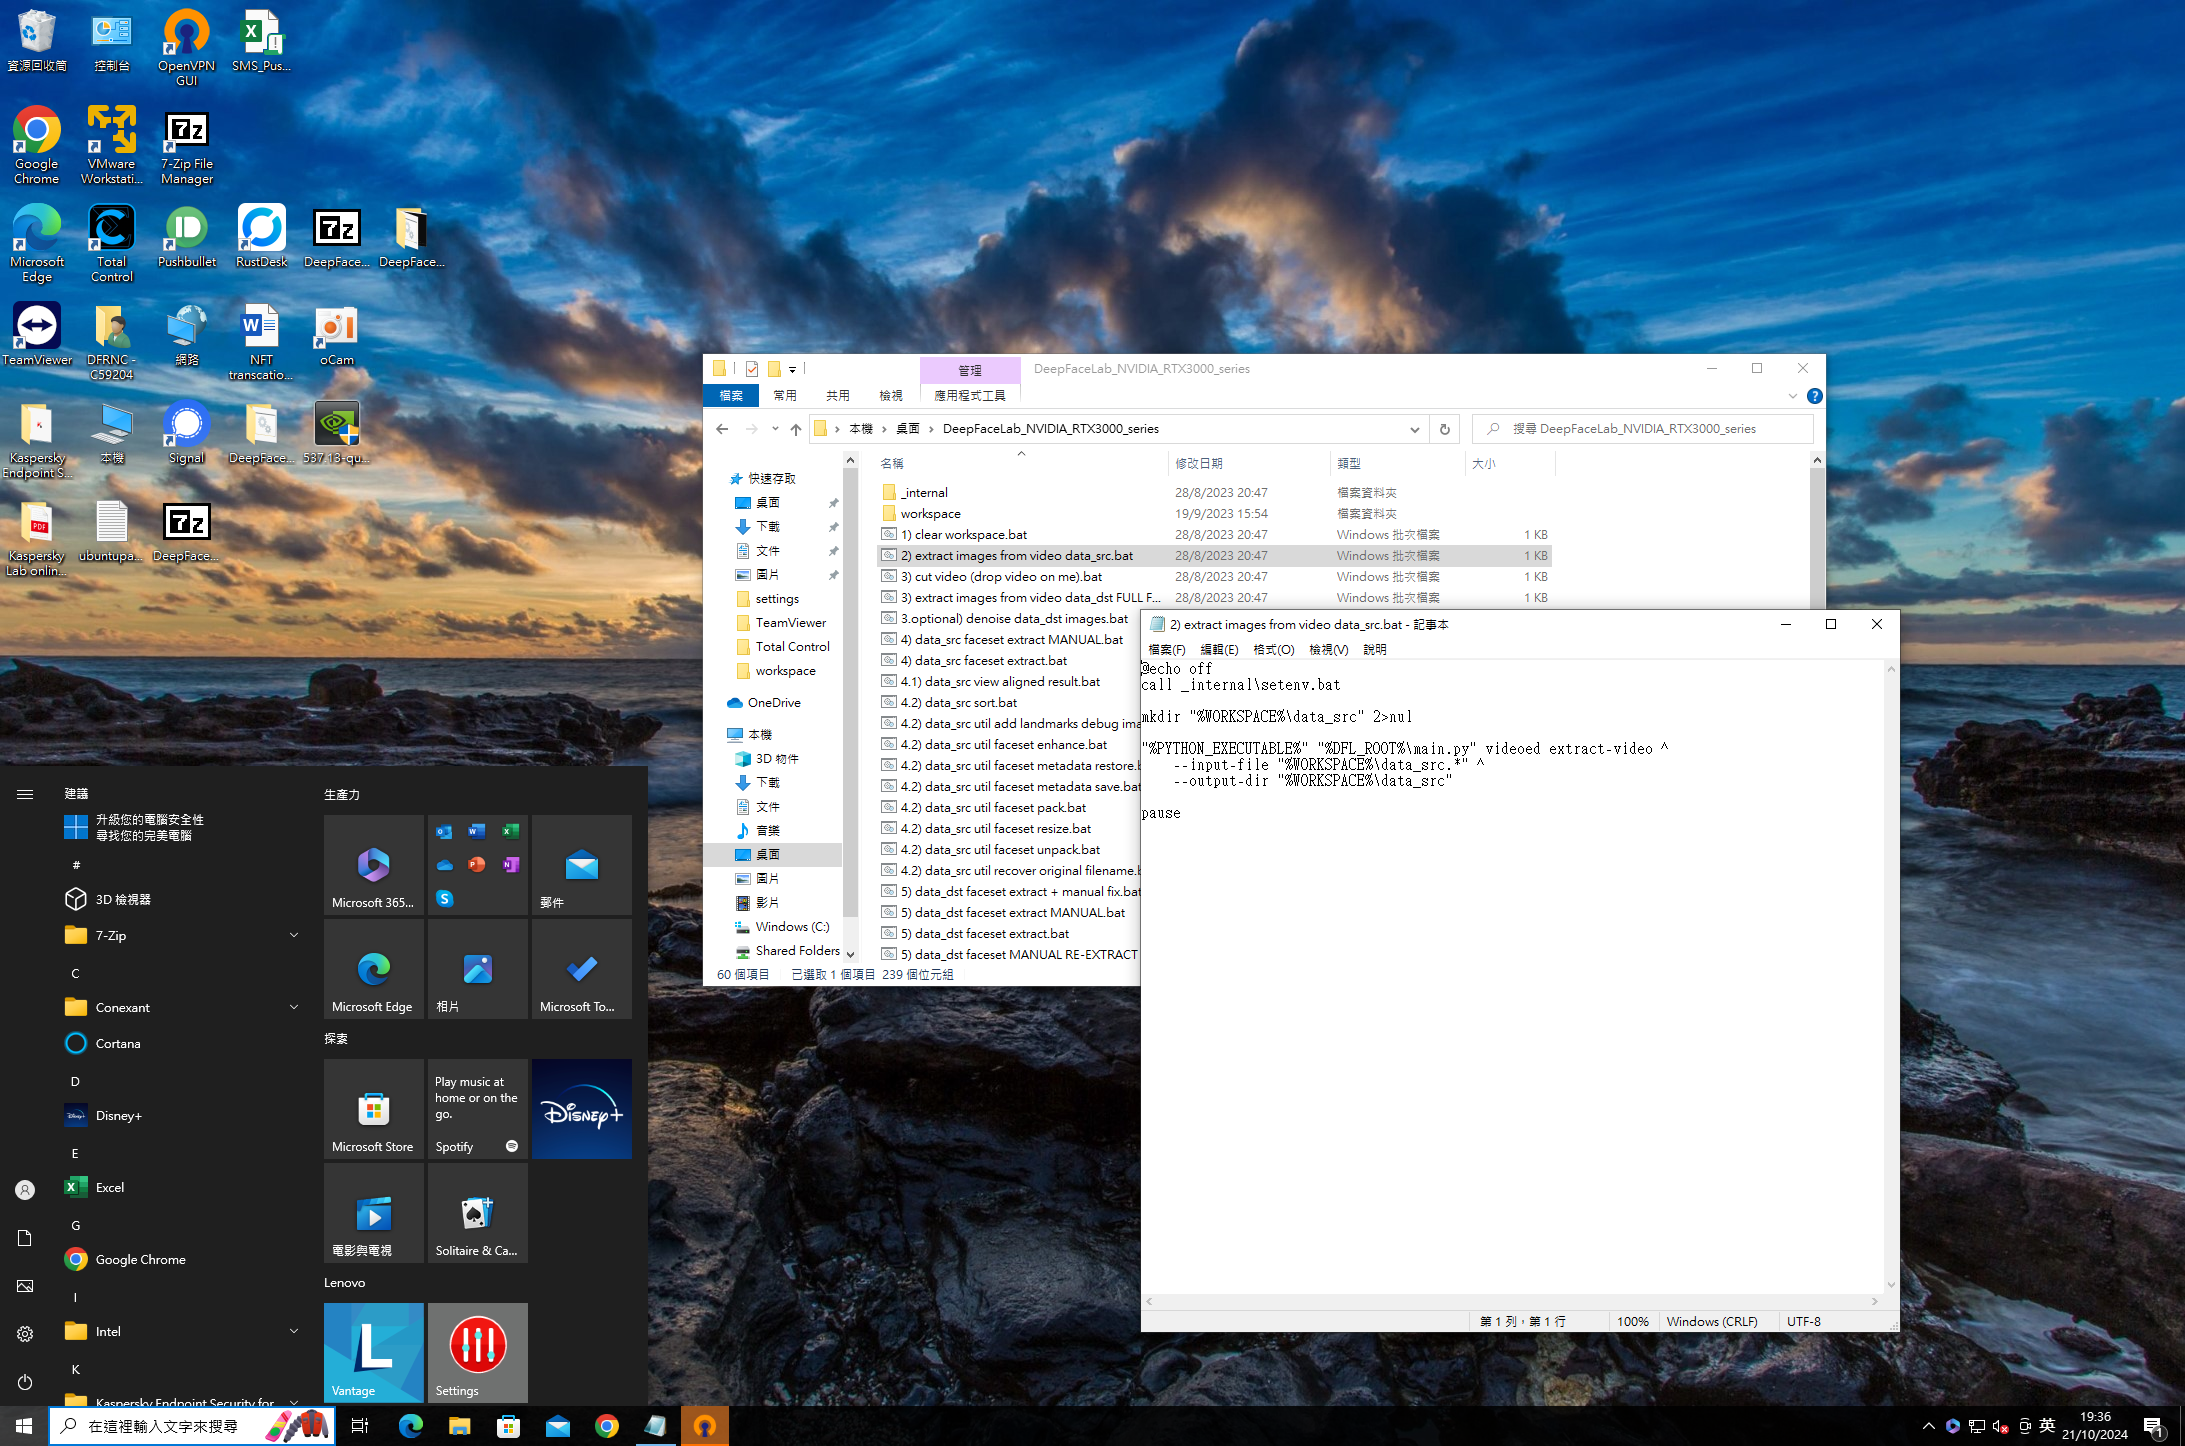
Task: Click the Start menu Power icon
Action: coord(25,1382)
